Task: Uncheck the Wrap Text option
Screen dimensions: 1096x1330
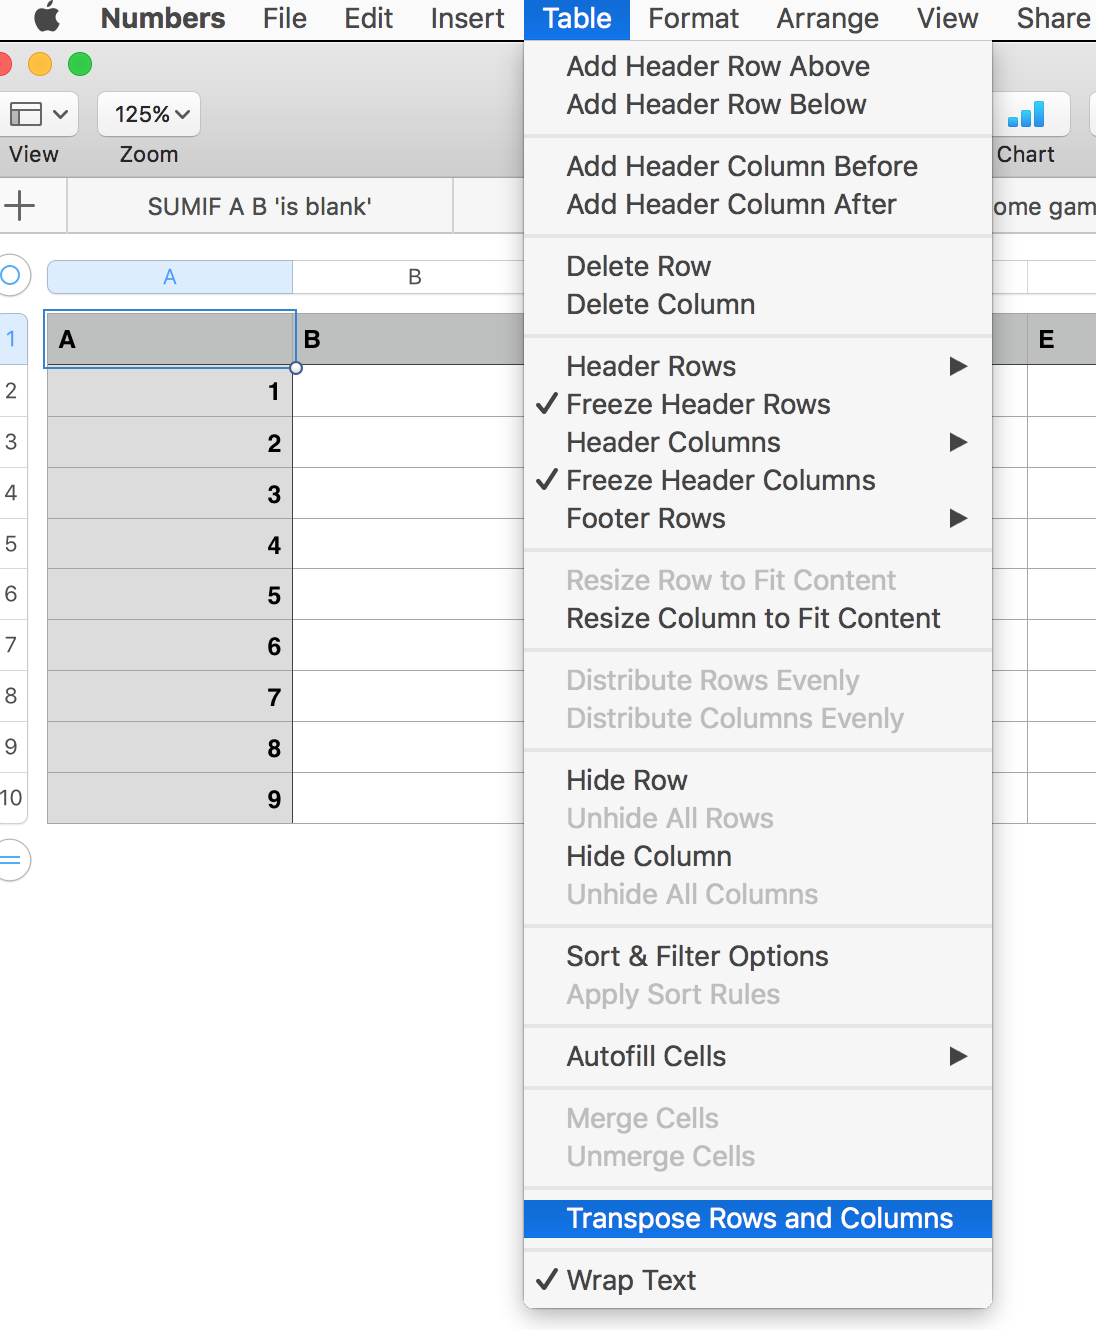Action: pyautogui.click(x=631, y=1280)
